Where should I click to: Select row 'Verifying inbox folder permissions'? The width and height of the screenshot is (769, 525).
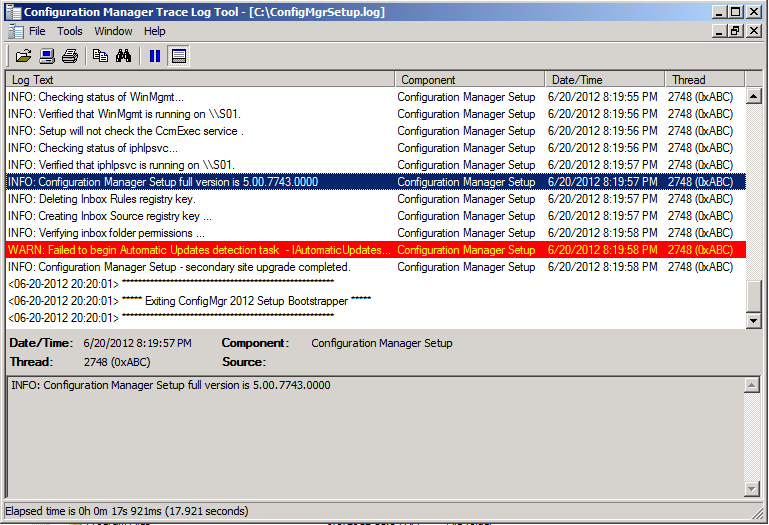(376, 233)
